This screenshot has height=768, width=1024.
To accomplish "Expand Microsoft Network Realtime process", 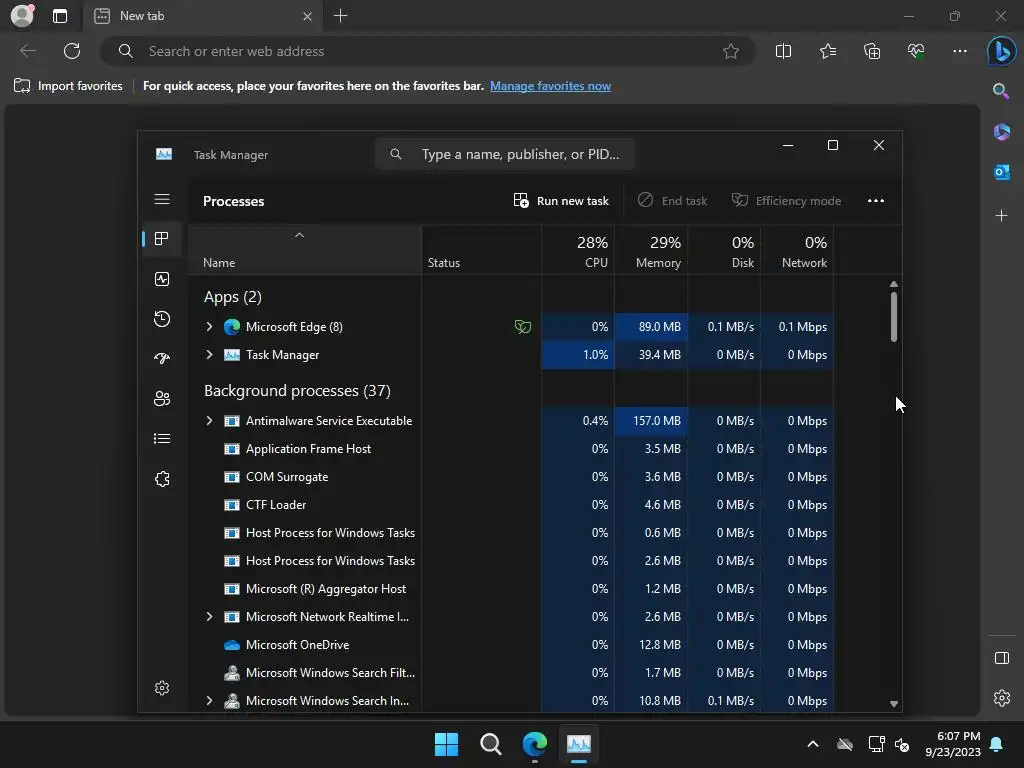I will 209,616.
